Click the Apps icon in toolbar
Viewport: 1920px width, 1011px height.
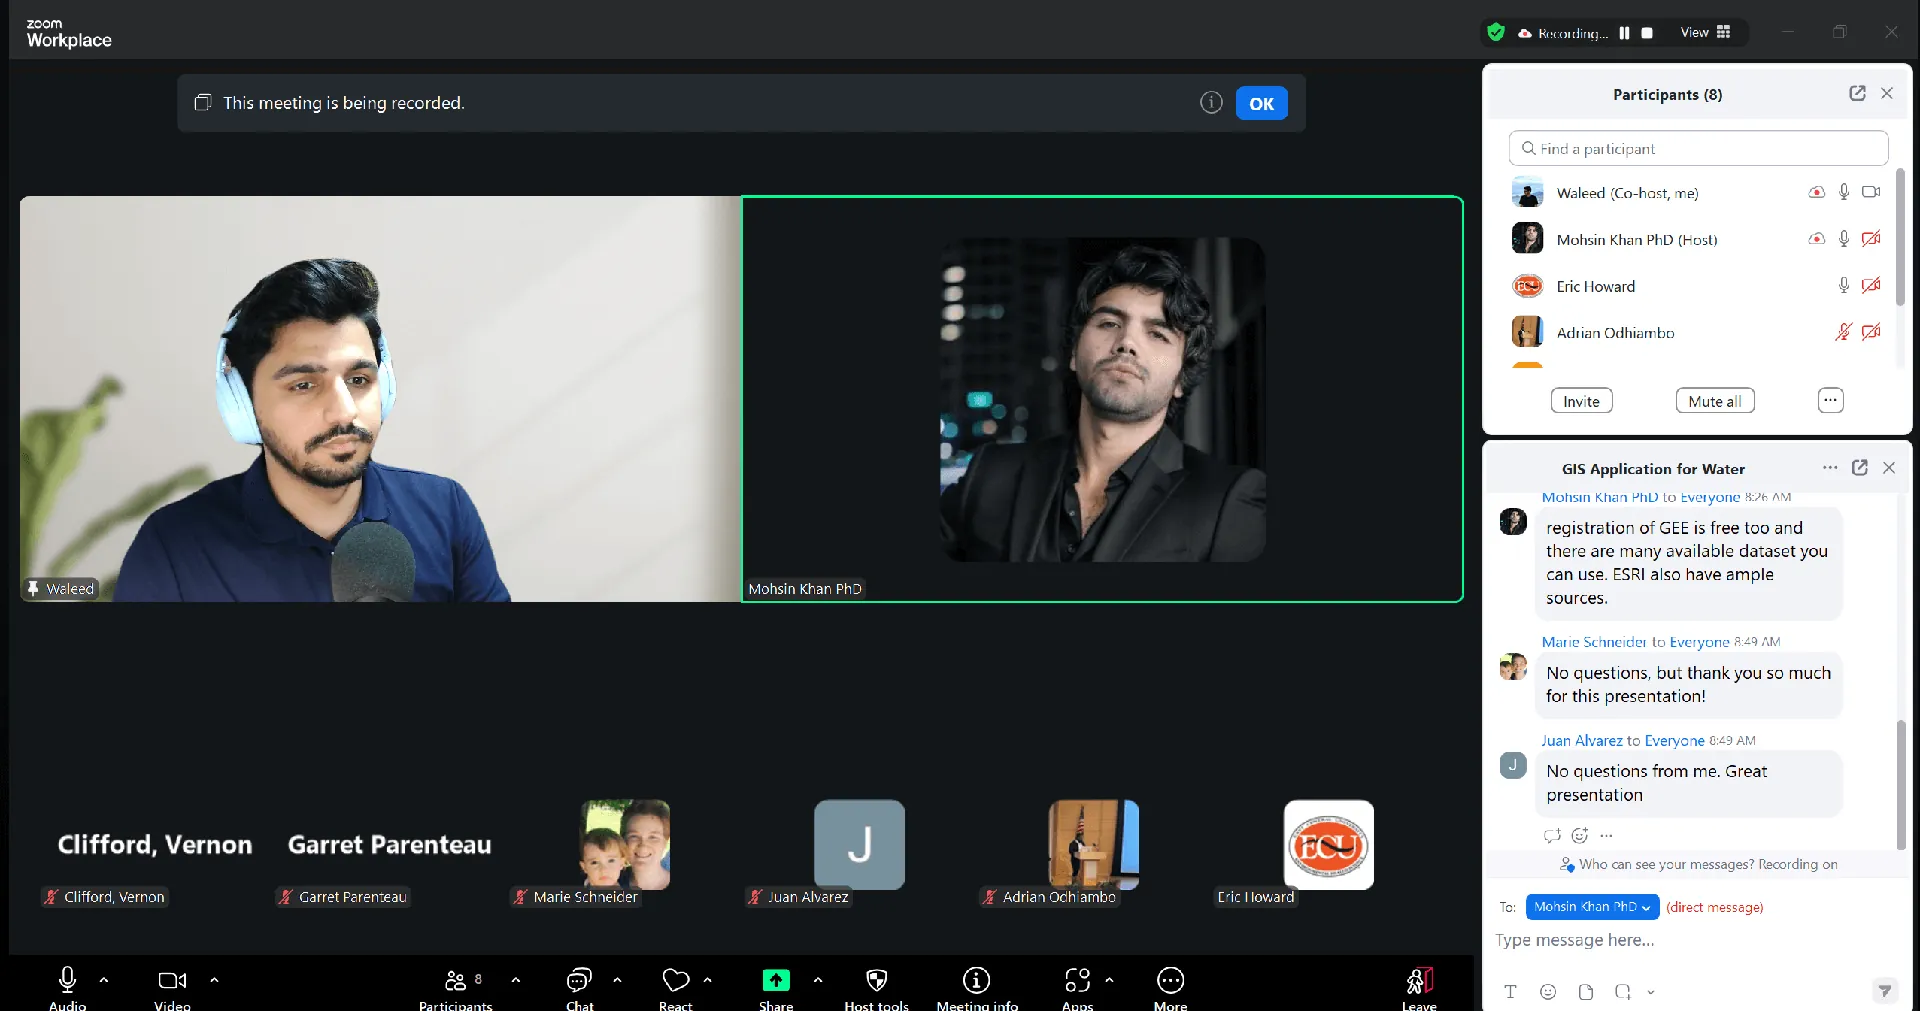[1077, 981]
